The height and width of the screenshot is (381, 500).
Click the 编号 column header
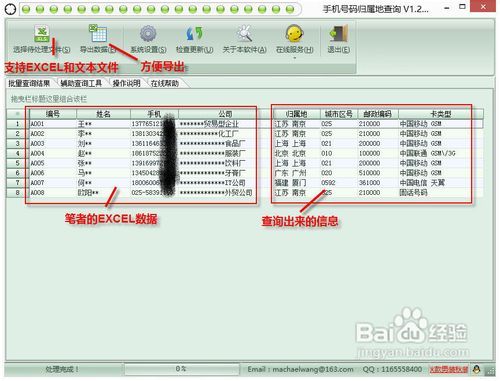click(x=53, y=114)
